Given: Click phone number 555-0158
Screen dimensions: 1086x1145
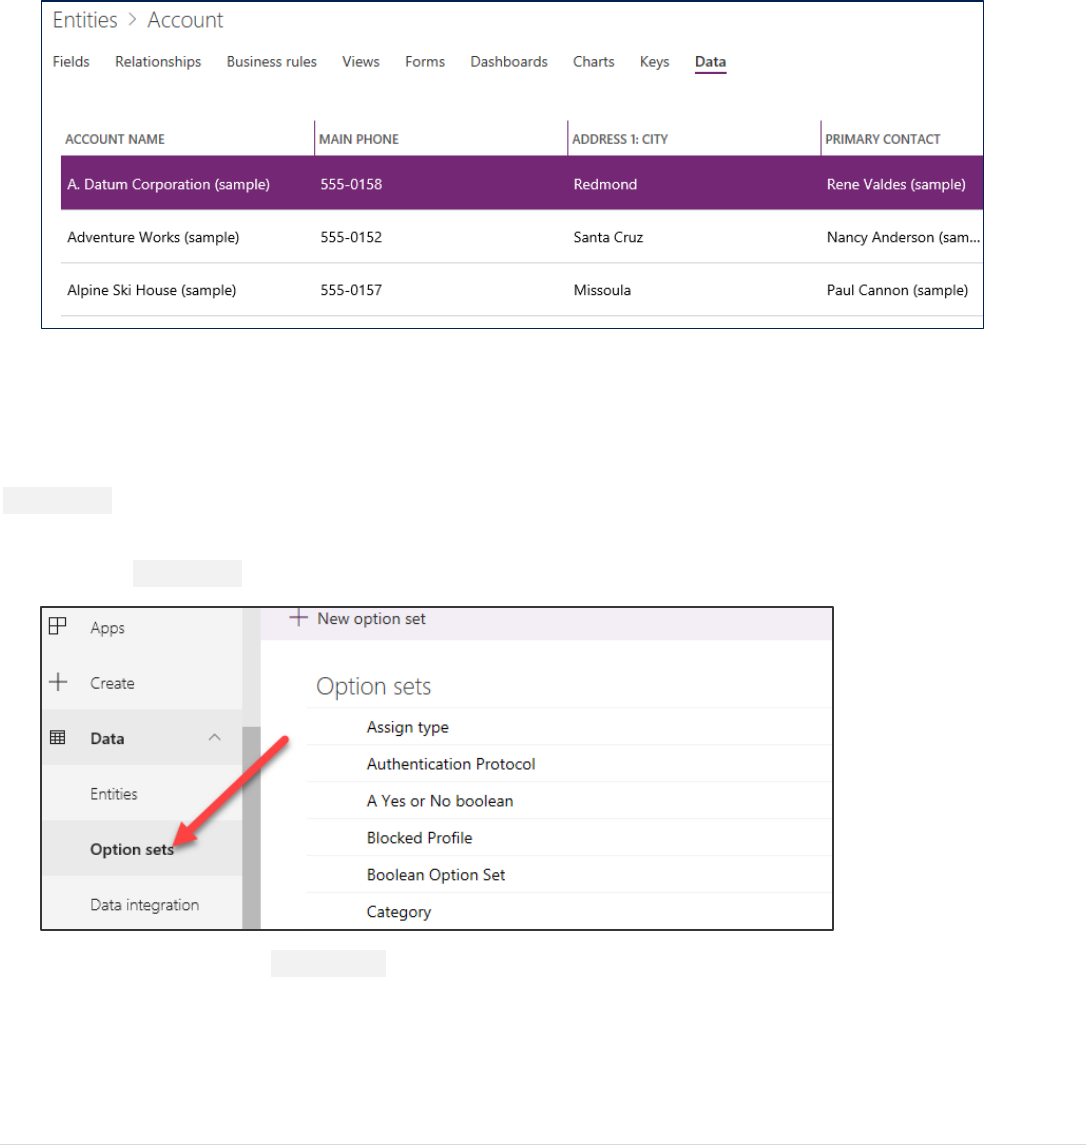Looking at the screenshot, I should pyautogui.click(x=351, y=185).
